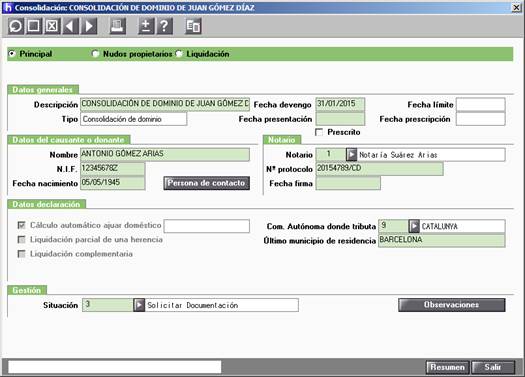Viewport: 525px width, 377px height.
Task: Toggle Cálculo automático ajuar doméstico checkbox
Action: click(21, 225)
